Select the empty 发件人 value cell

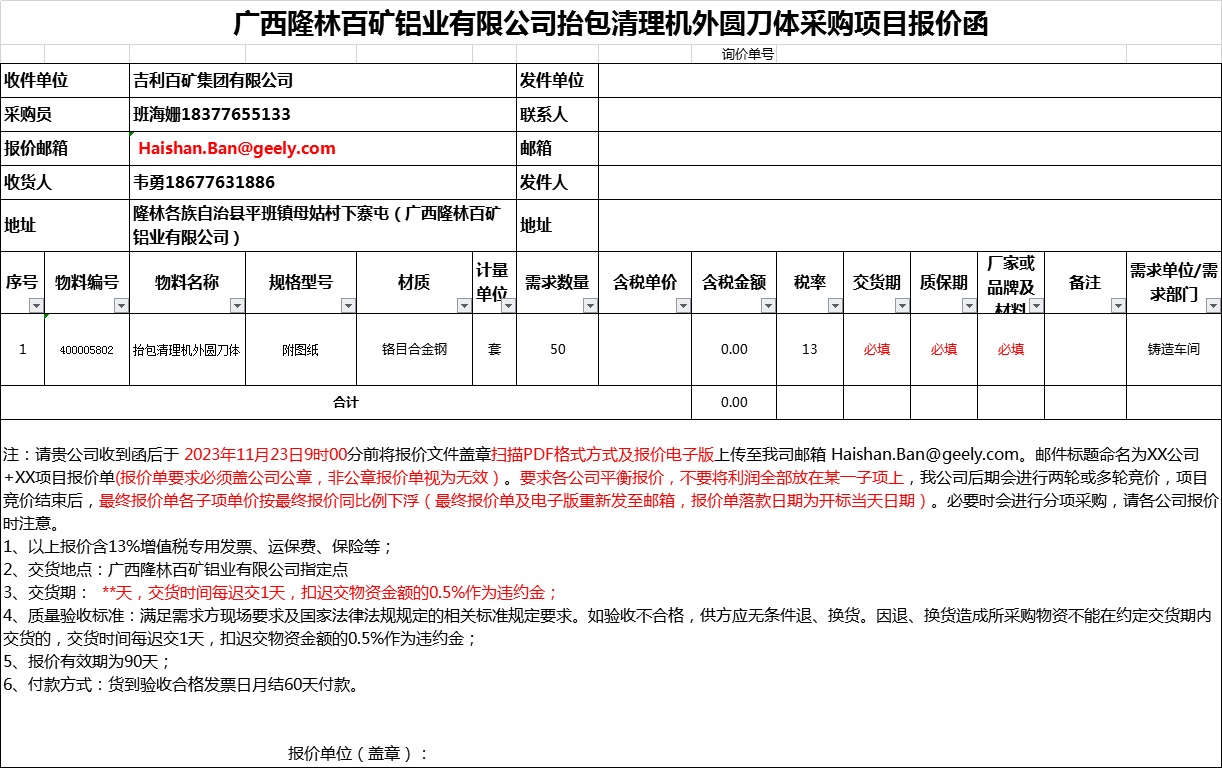click(909, 182)
